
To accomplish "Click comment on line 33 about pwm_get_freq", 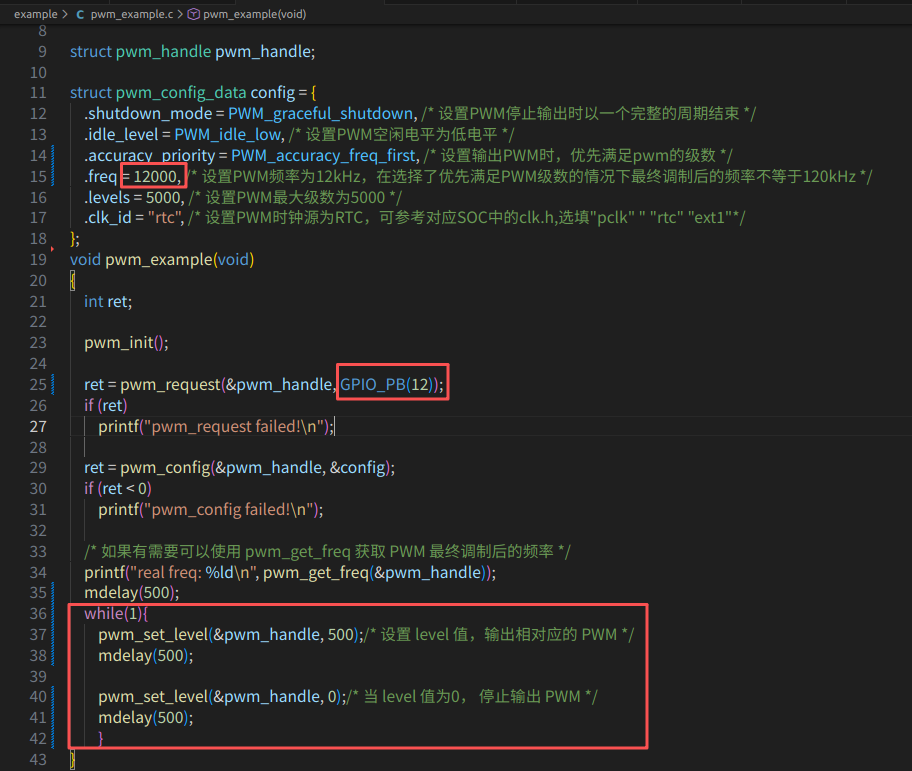I will (327, 551).
